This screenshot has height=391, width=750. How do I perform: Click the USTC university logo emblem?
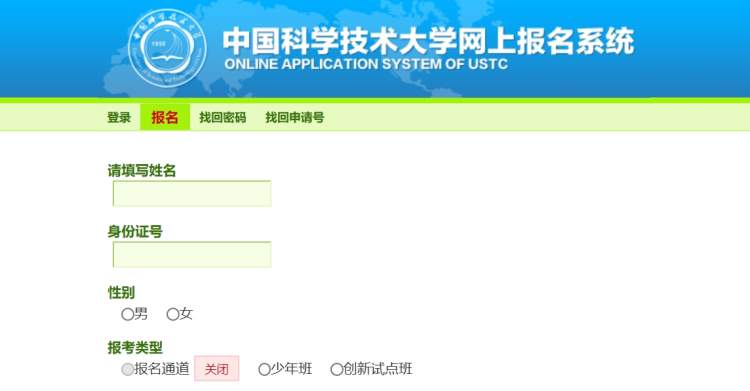167,49
